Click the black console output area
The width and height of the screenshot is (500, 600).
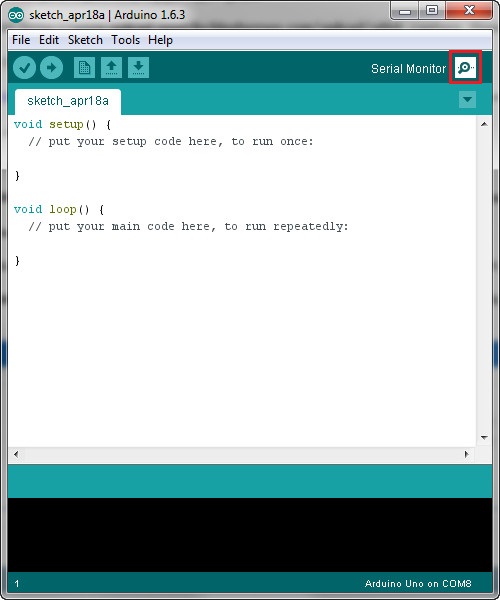pyautogui.click(x=250, y=535)
